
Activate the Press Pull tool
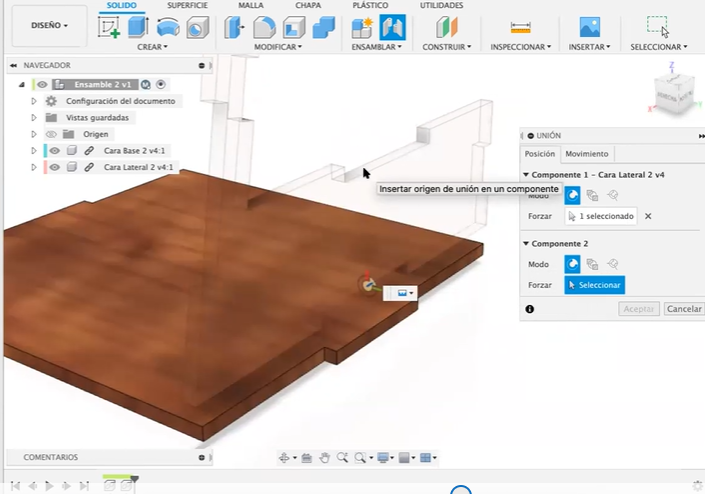pyautogui.click(x=234, y=27)
